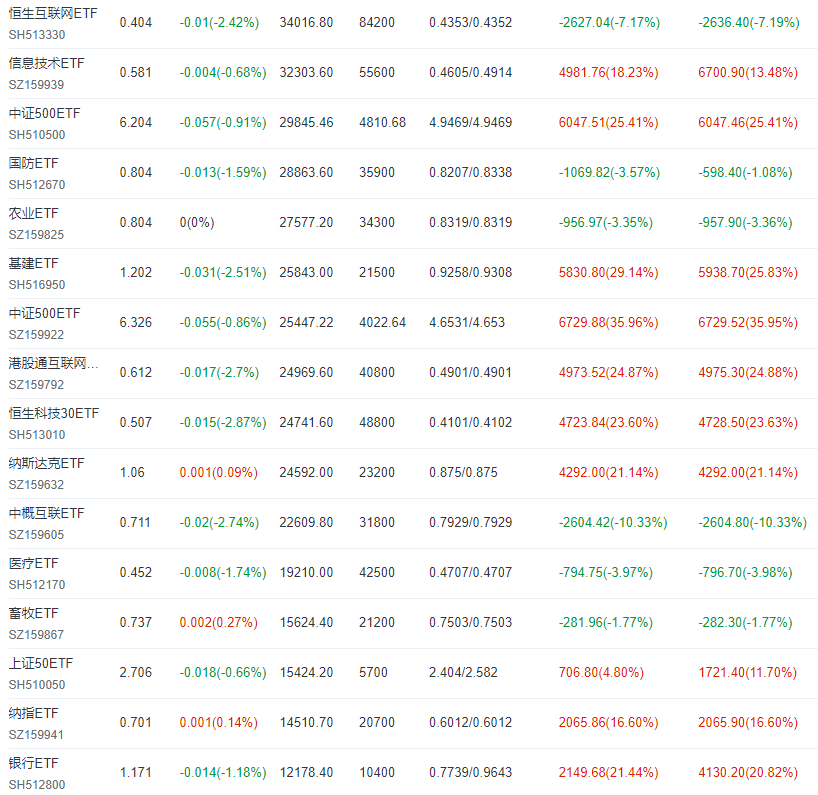Click profit 6700.90(13.48%)

tap(748, 74)
